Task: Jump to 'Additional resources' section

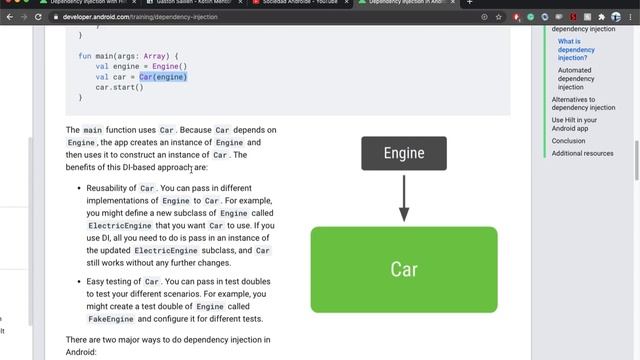Action: click(x=582, y=153)
